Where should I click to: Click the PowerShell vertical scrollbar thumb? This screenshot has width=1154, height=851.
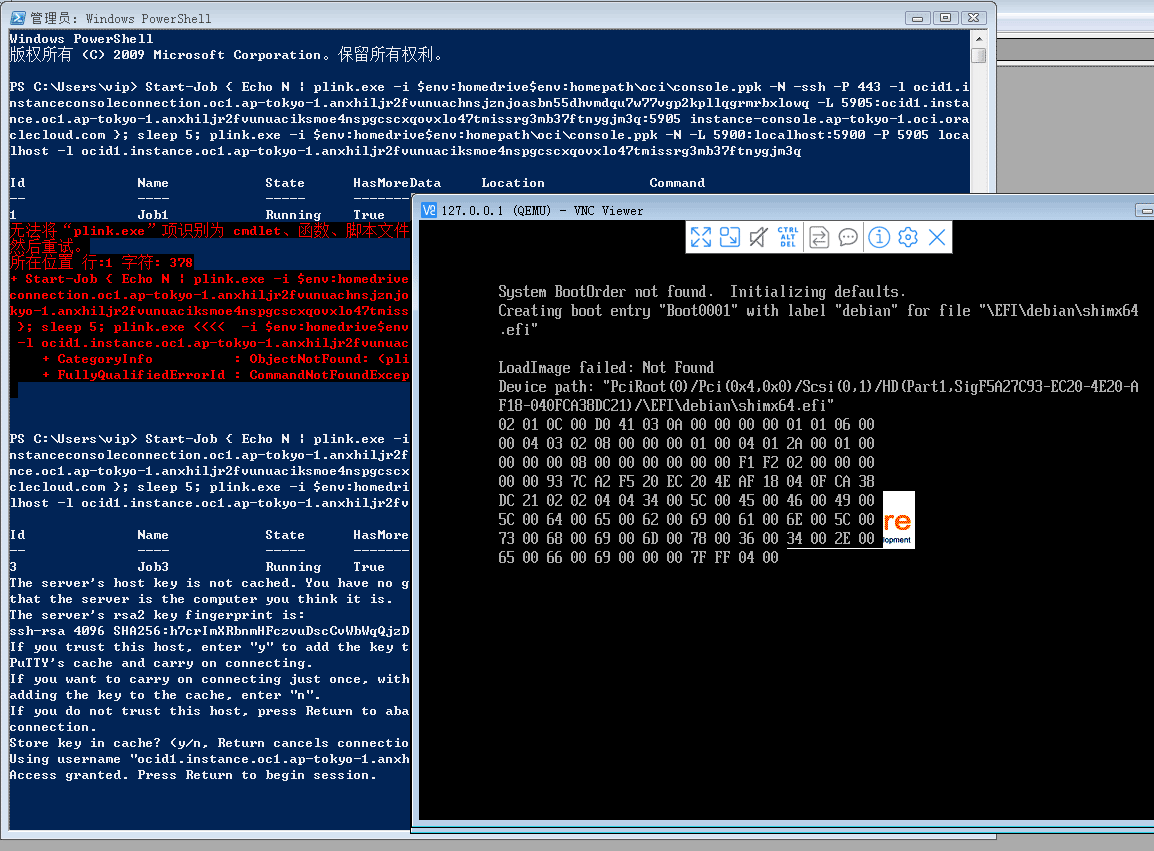(x=978, y=55)
